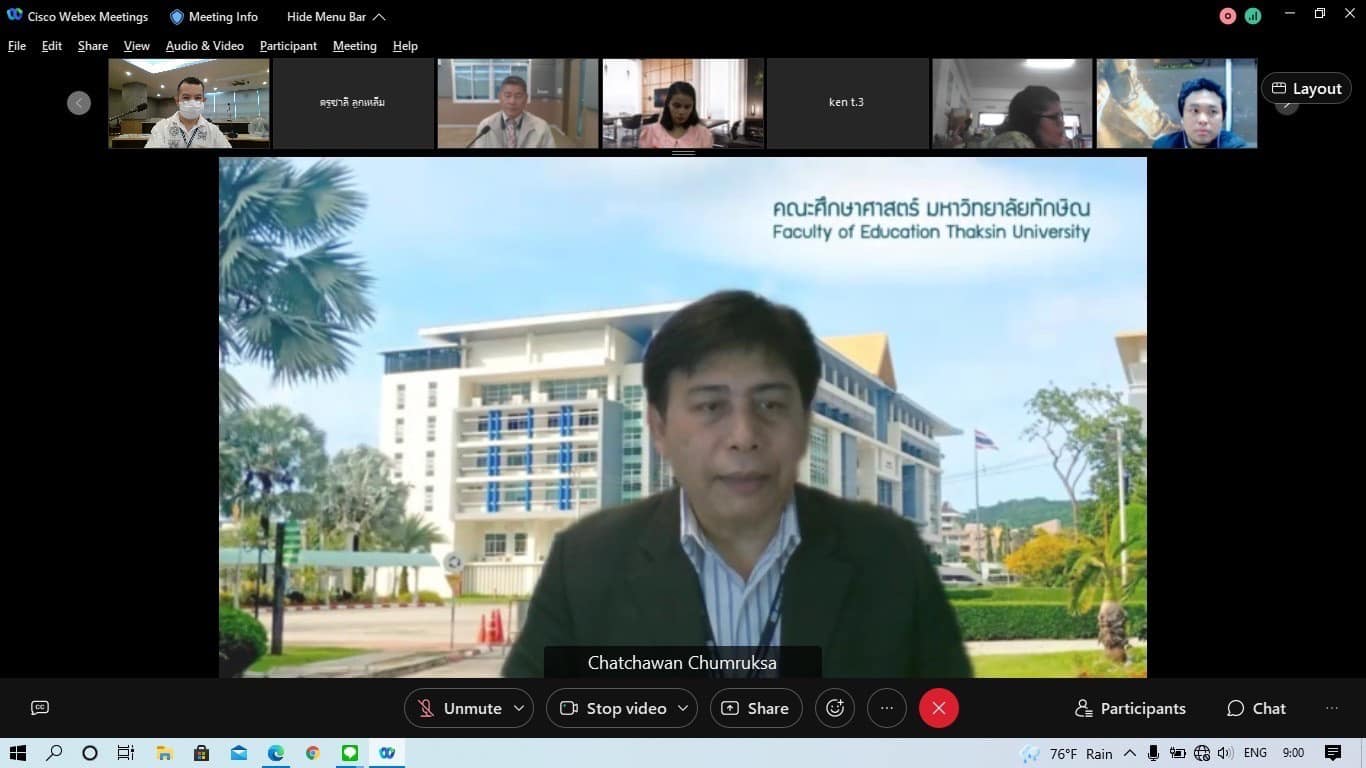
Task: Open the Participant menu
Action: click(x=288, y=46)
